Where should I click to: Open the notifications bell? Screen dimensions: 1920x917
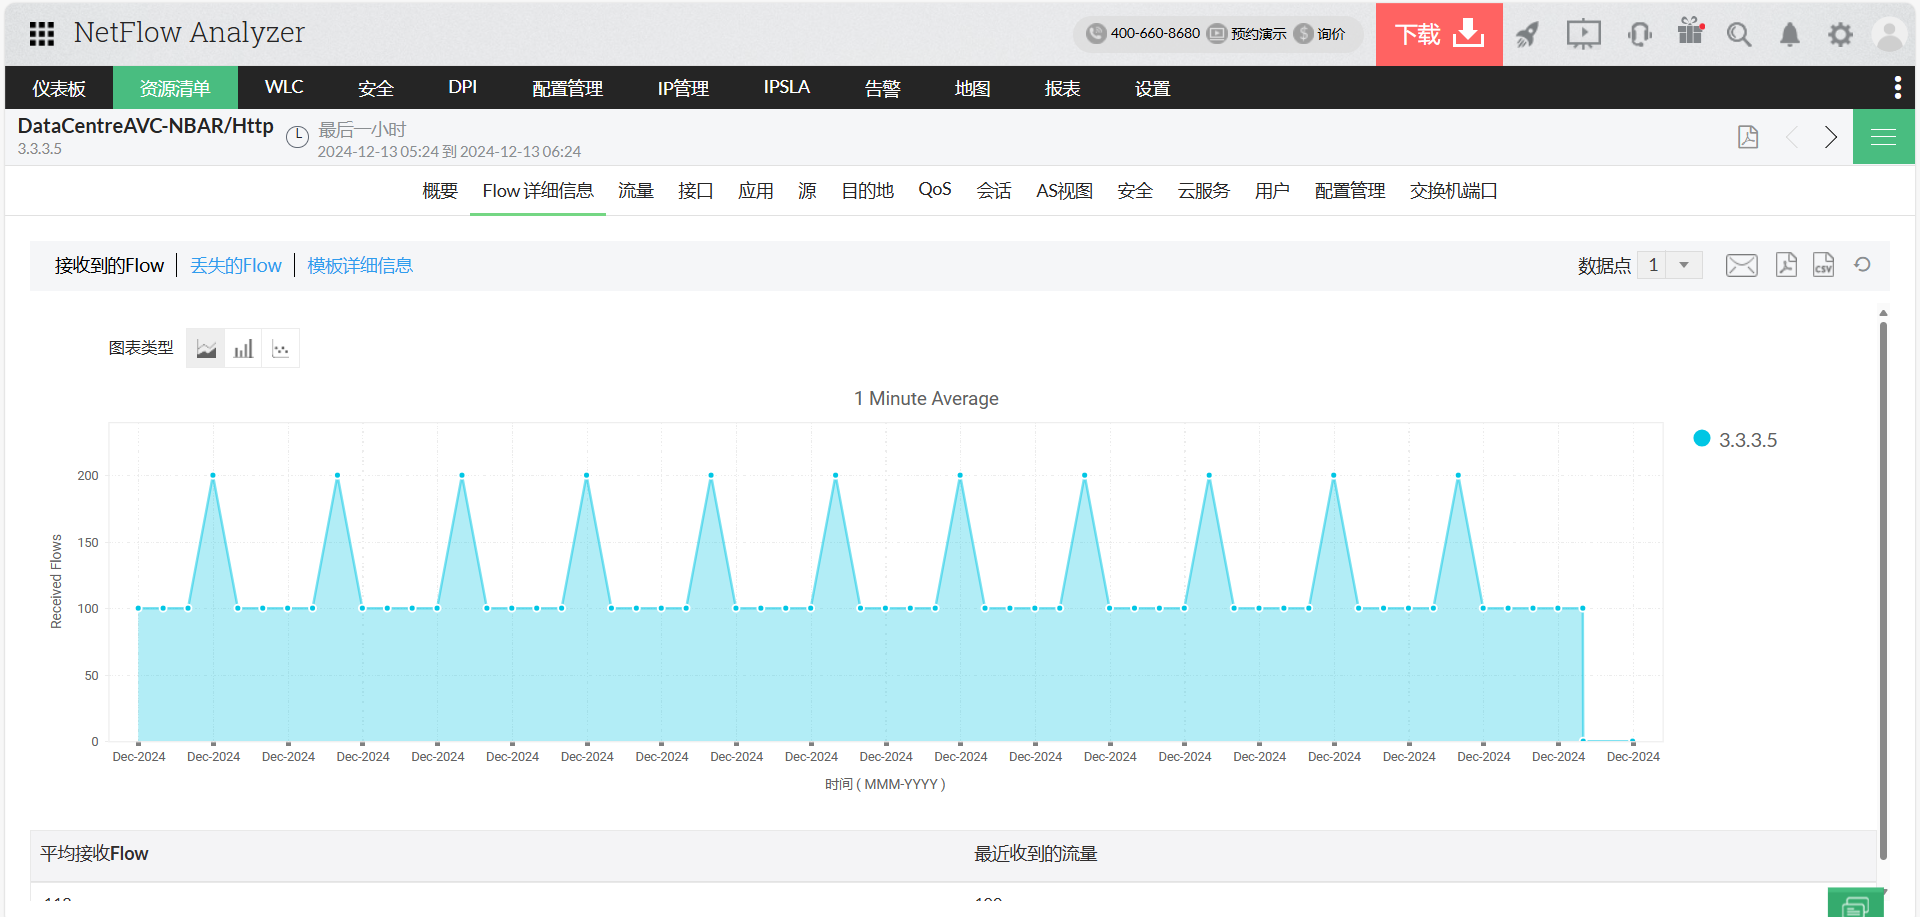(x=1789, y=35)
